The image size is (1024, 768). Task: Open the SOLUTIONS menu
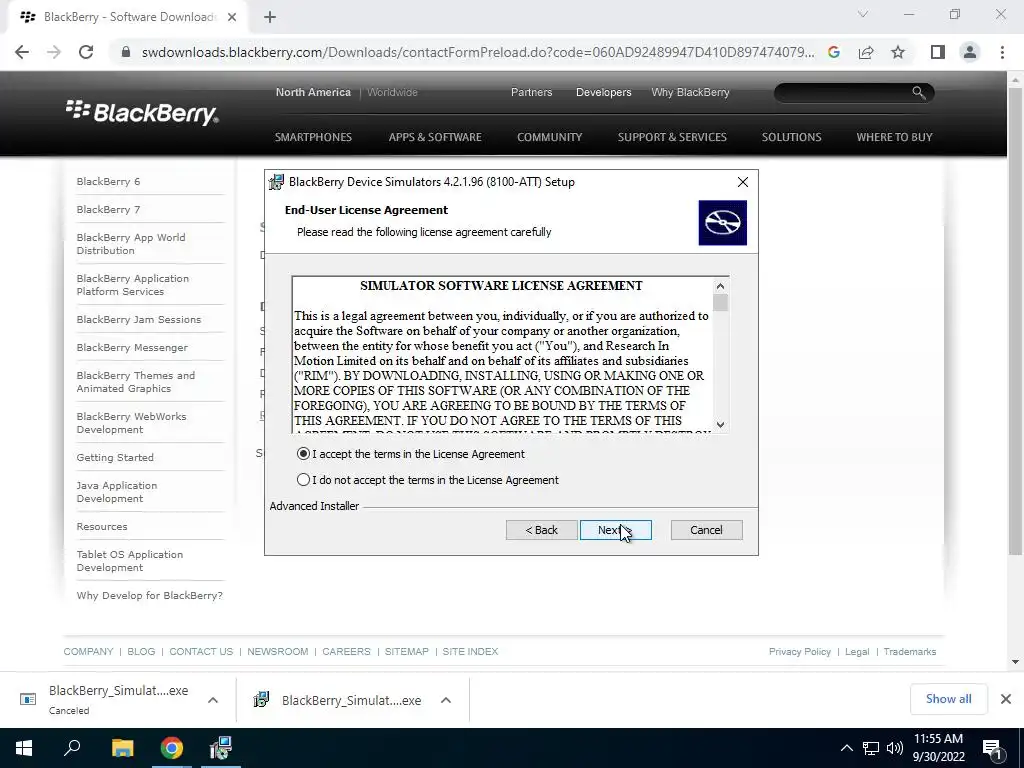pyautogui.click(x=792, y=137)
